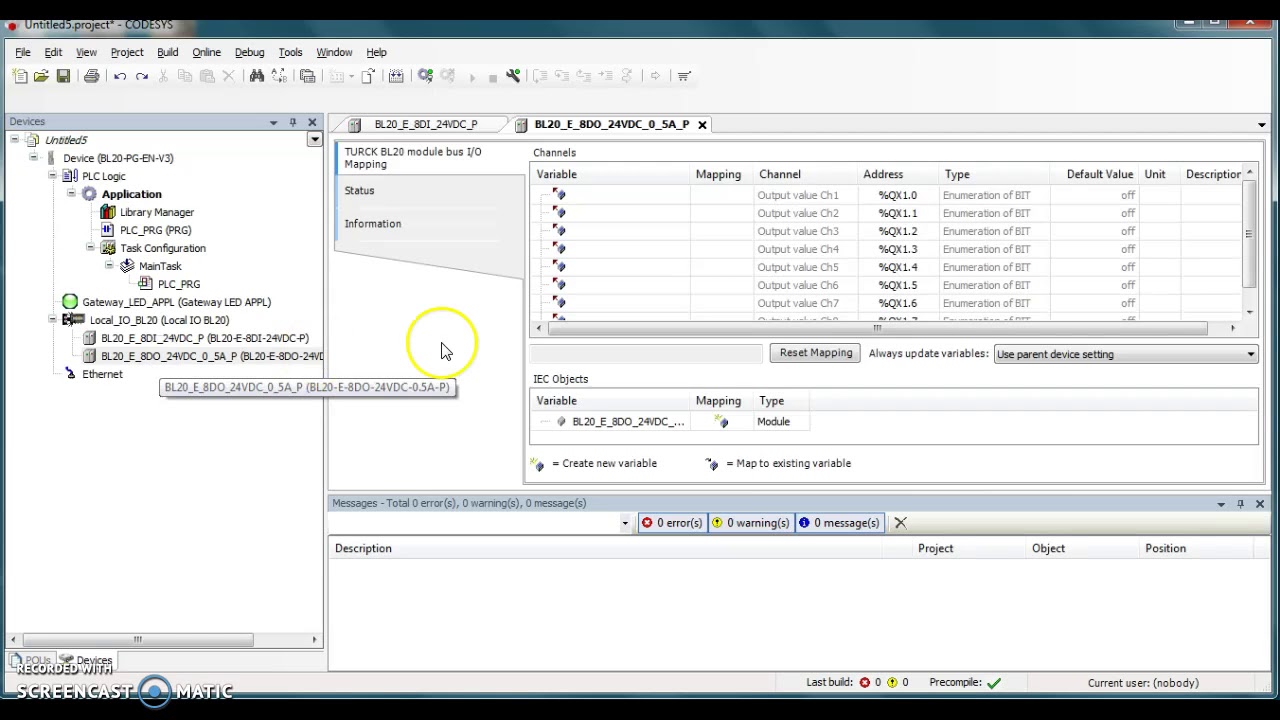Collapse the PLC Logic node
The height and width of the screenshot is (720, 1280).
[x=52, y=176]
